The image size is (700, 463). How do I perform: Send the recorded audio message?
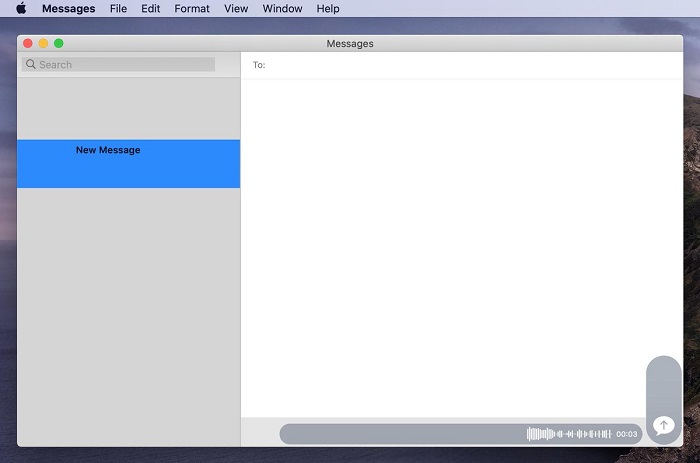click(662, 425)
